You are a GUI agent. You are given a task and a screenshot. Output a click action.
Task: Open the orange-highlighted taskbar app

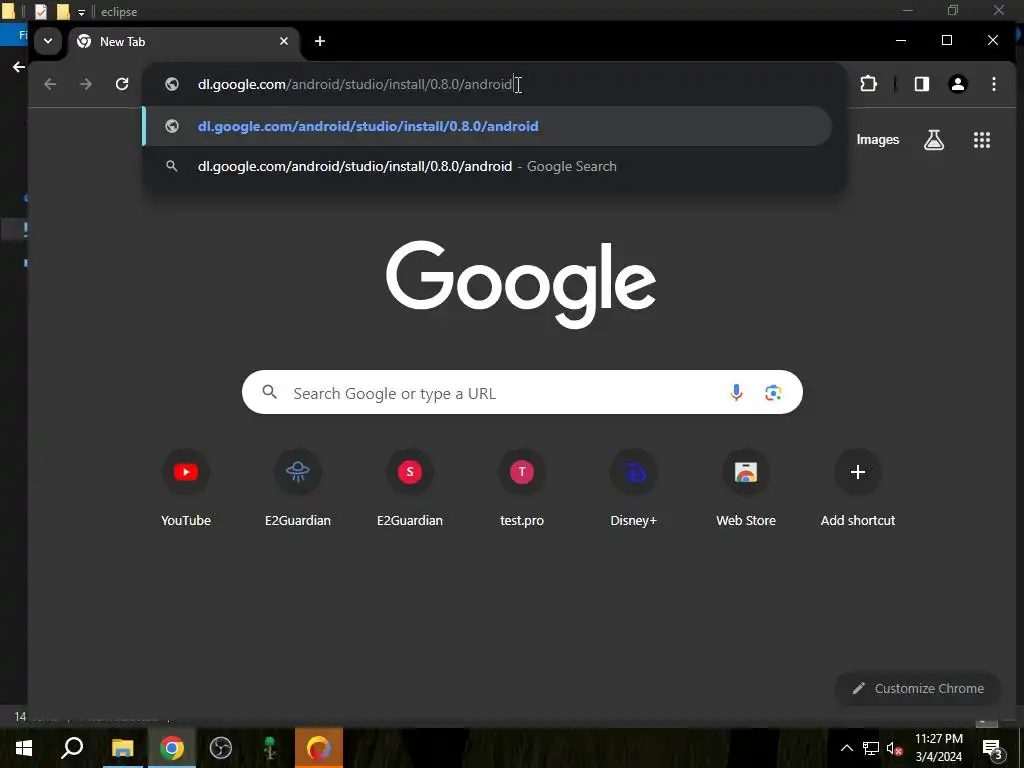319,748
